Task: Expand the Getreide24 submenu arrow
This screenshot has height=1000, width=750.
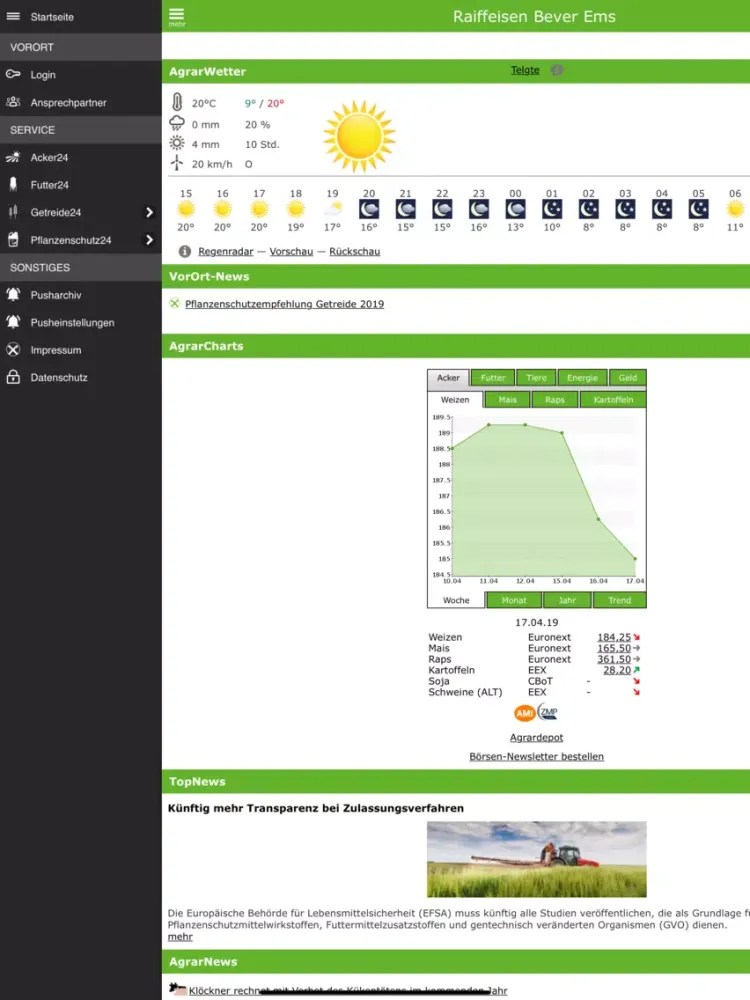Action: tap(149, 212)
